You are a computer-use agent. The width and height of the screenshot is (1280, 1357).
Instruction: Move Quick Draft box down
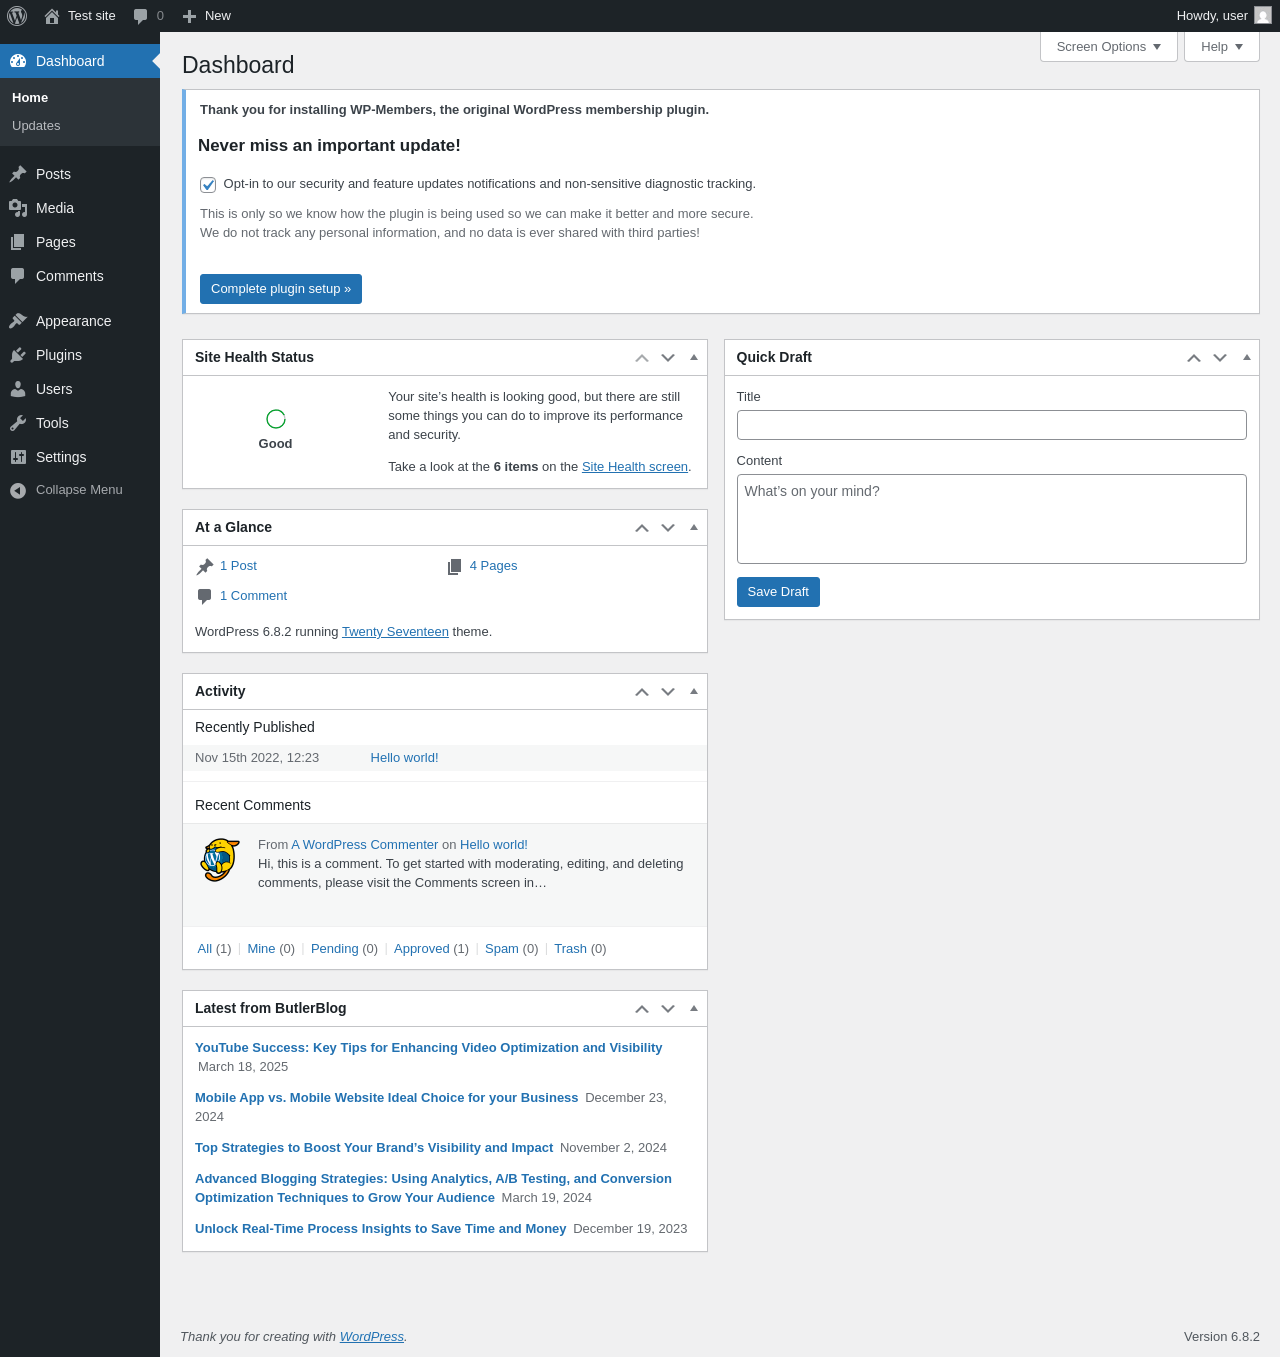tap(1220, 358)
